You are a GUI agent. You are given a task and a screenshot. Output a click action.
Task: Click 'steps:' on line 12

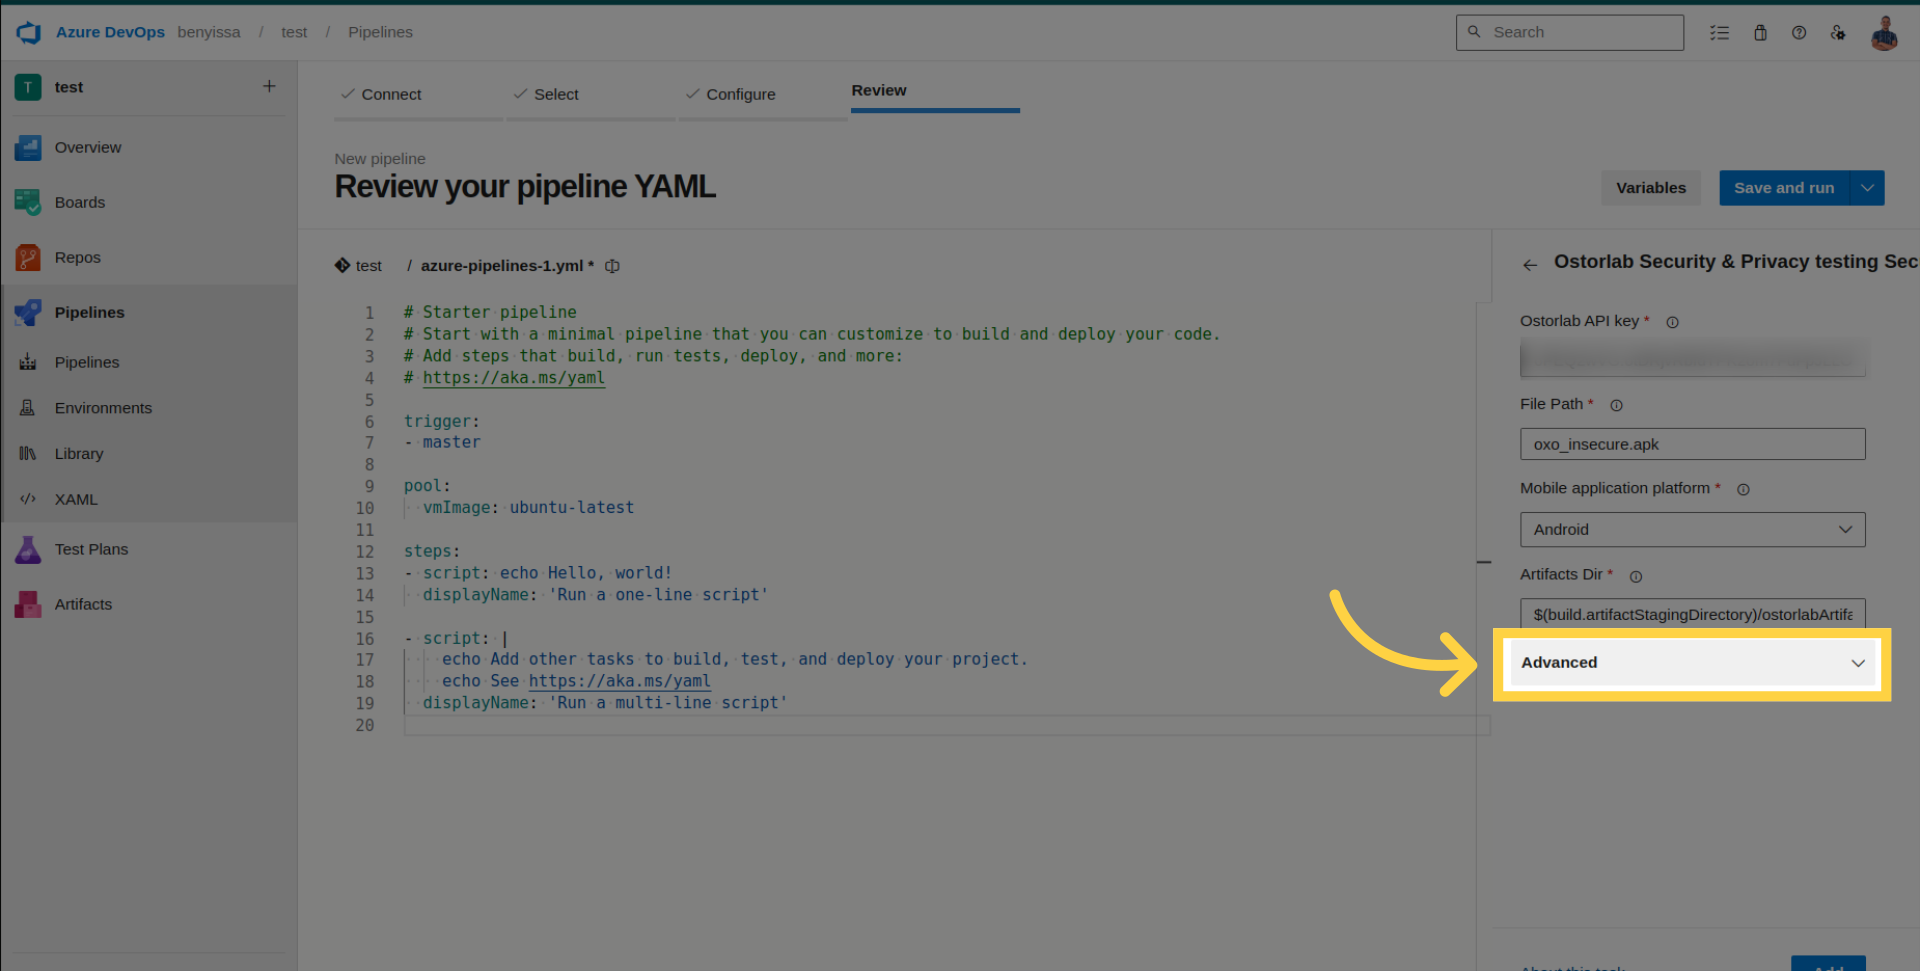coord(432,551)
